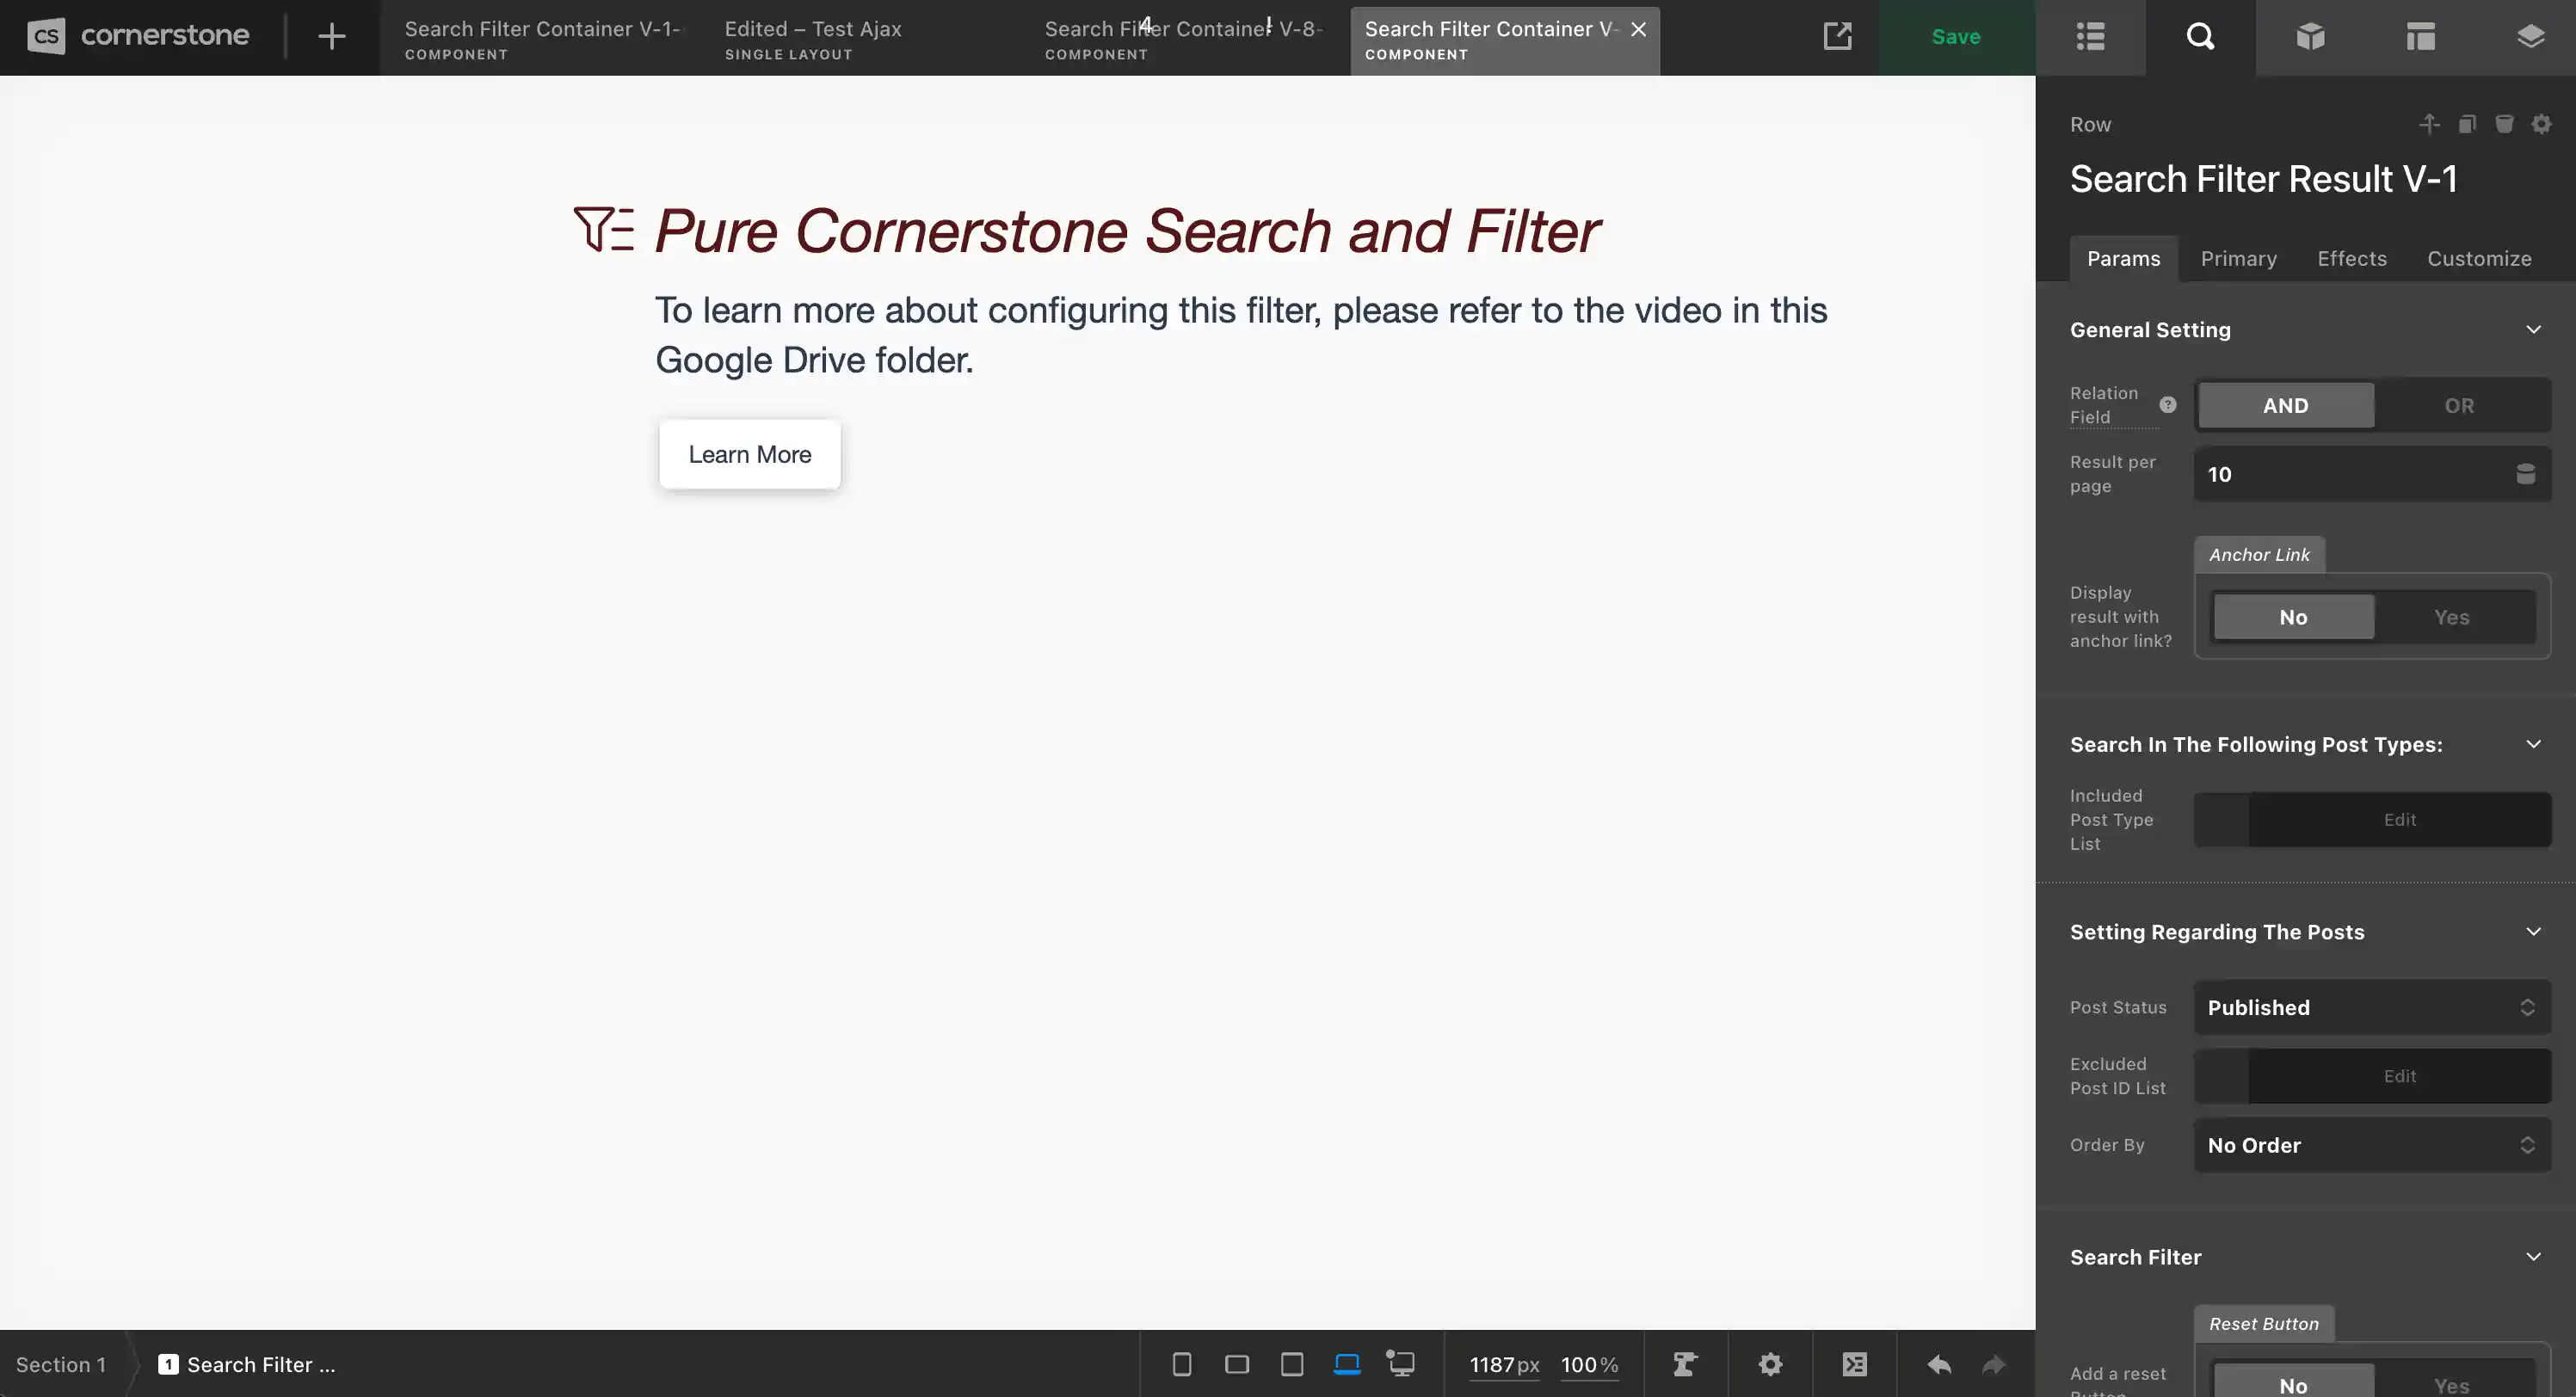
Task: Open the Inspector magnifier icon
Action: pyautogui.click(x=2200, y=37)
